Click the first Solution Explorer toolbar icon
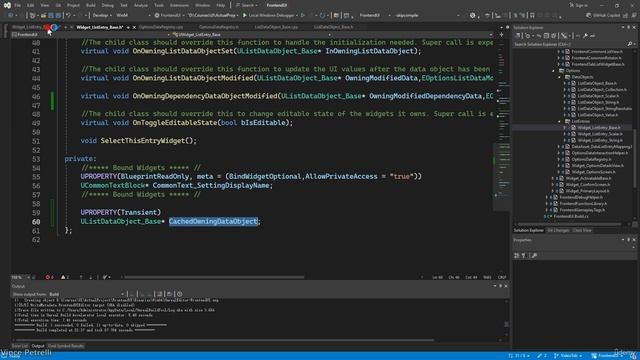Viewport: 640px width, 360px height. click(518, 36)
